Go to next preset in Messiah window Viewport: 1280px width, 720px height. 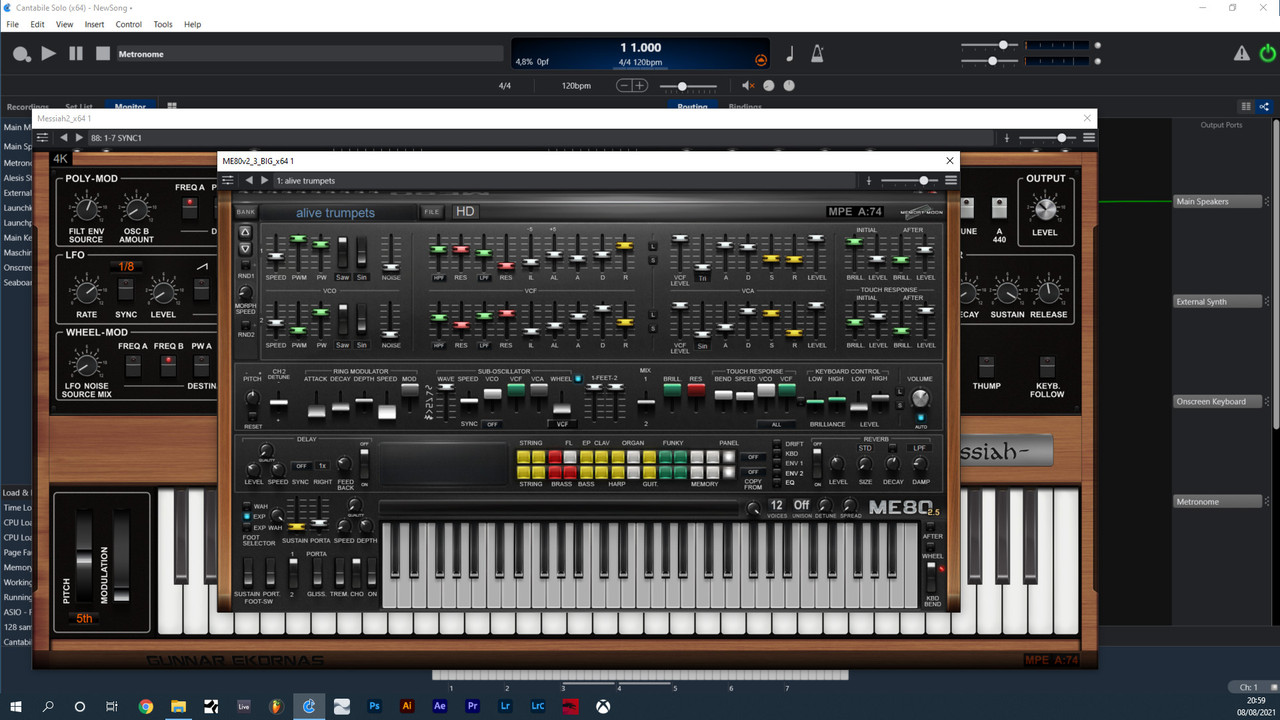[x=78, y=138]
